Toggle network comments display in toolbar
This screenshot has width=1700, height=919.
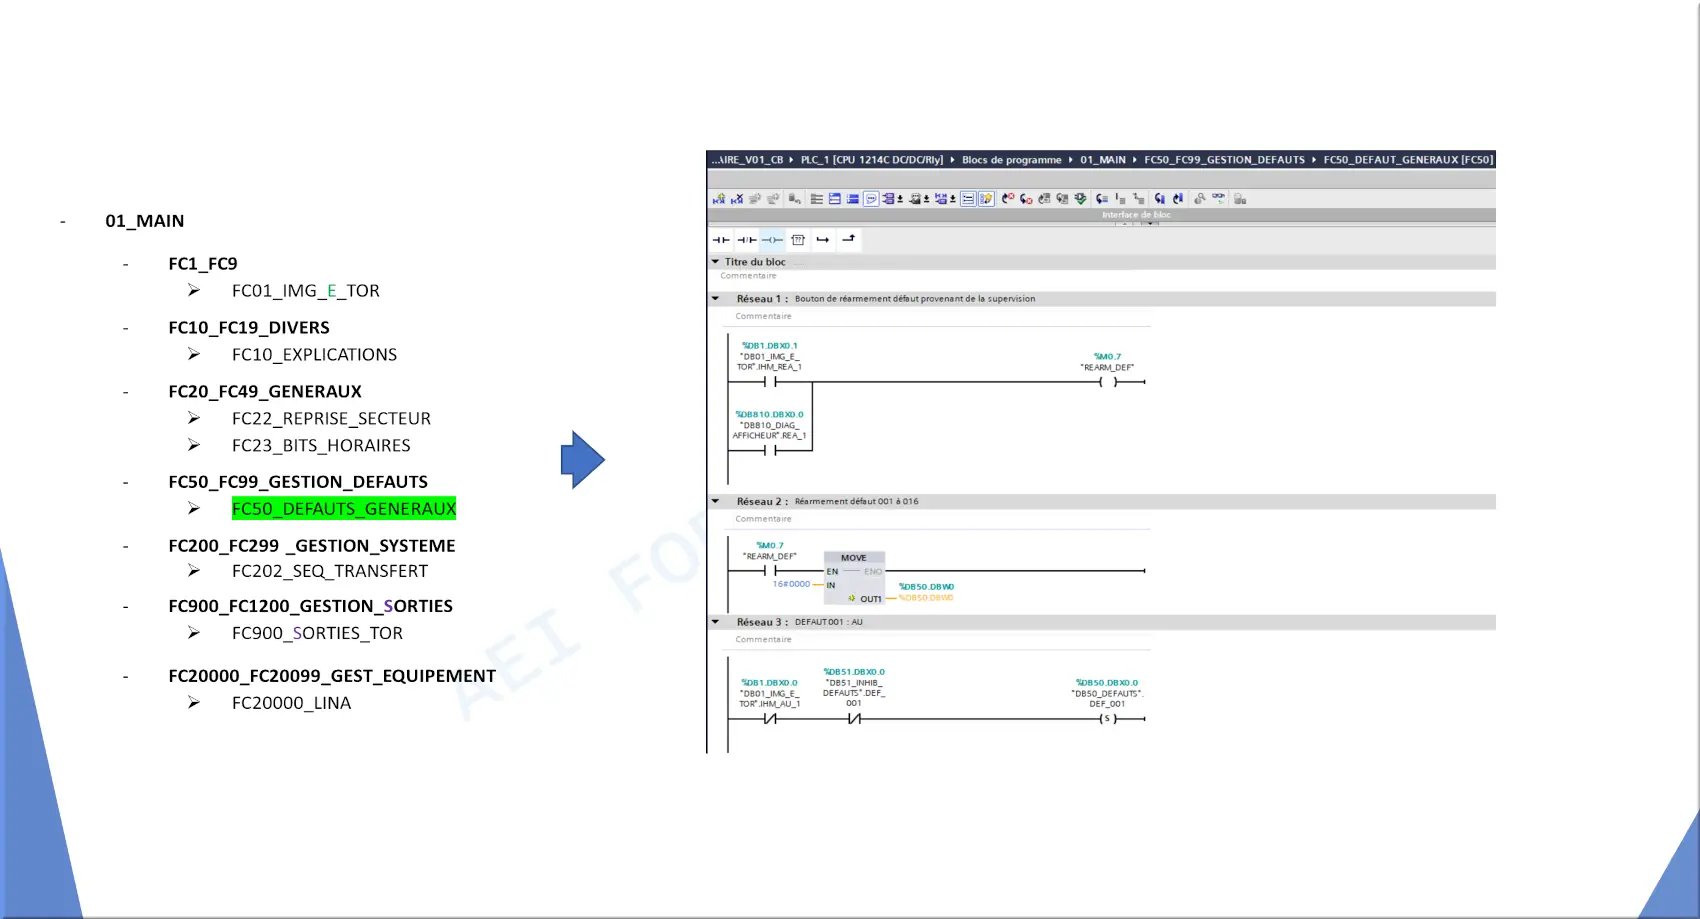(x=871, y=199)
